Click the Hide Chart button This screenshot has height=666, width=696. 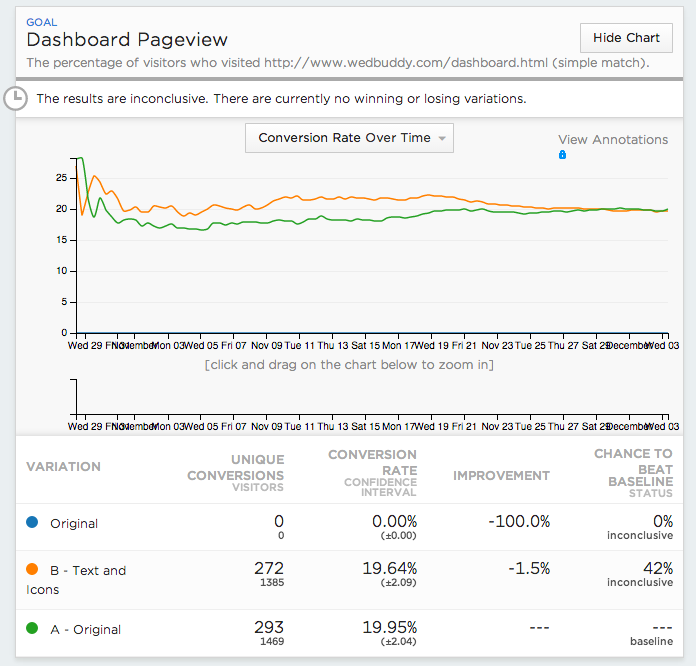click(626, 38)
